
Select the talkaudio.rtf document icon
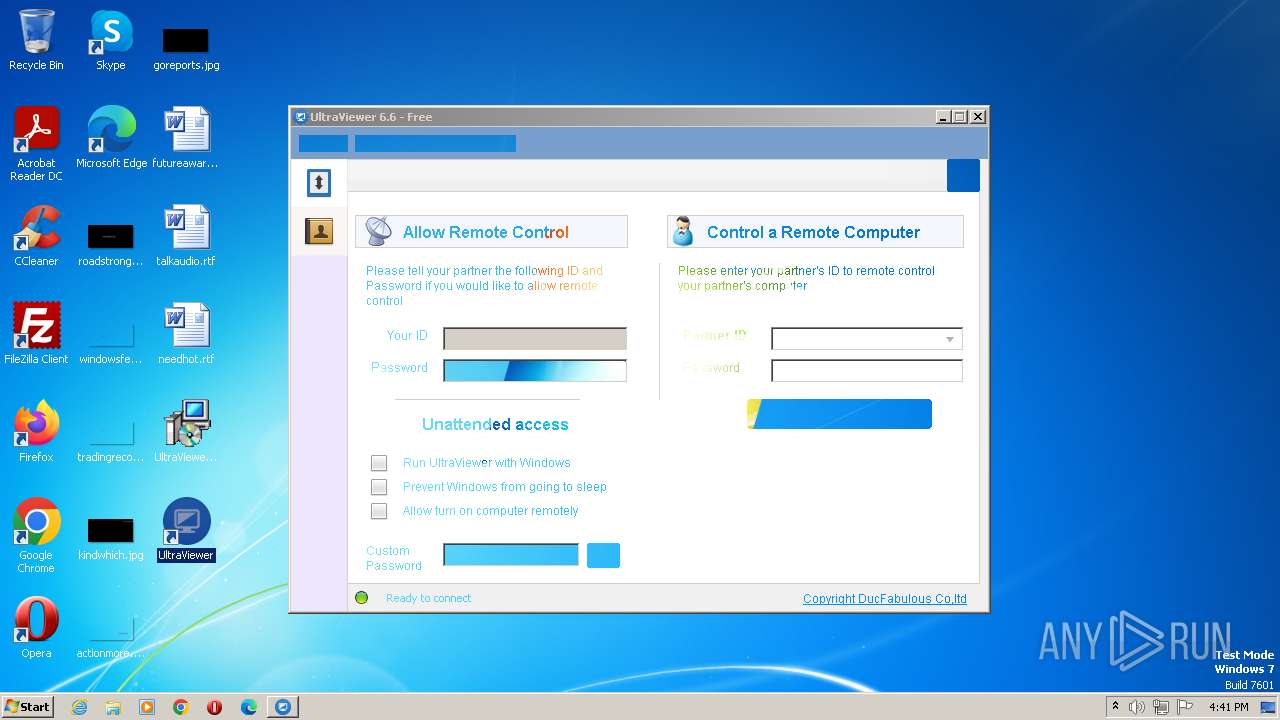[x=186, y=236]
